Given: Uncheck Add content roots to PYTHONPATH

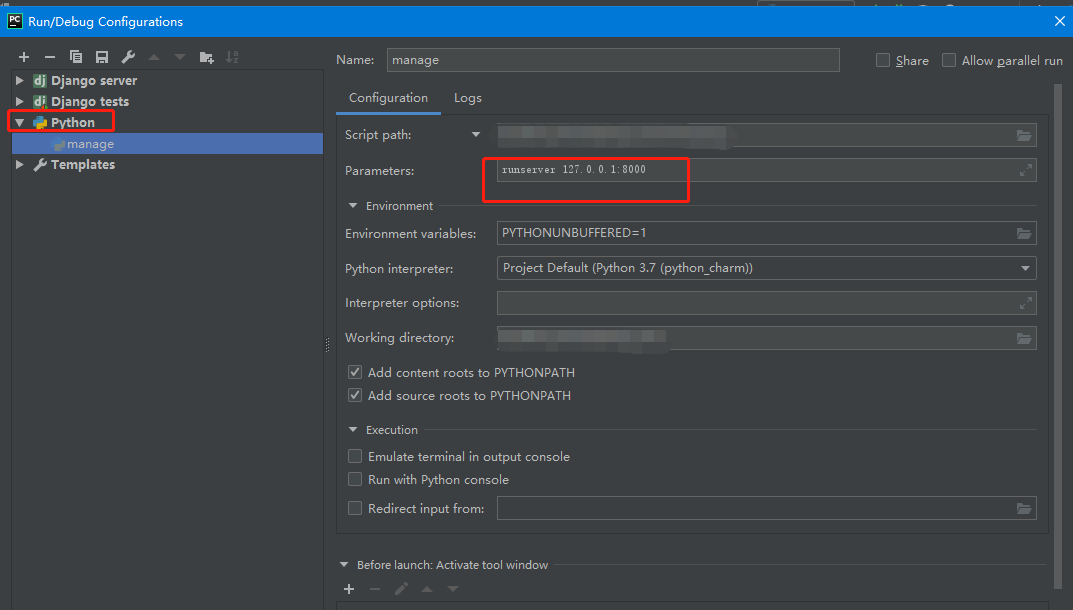Looking at the screenshot, I should [x=355, y=372].
